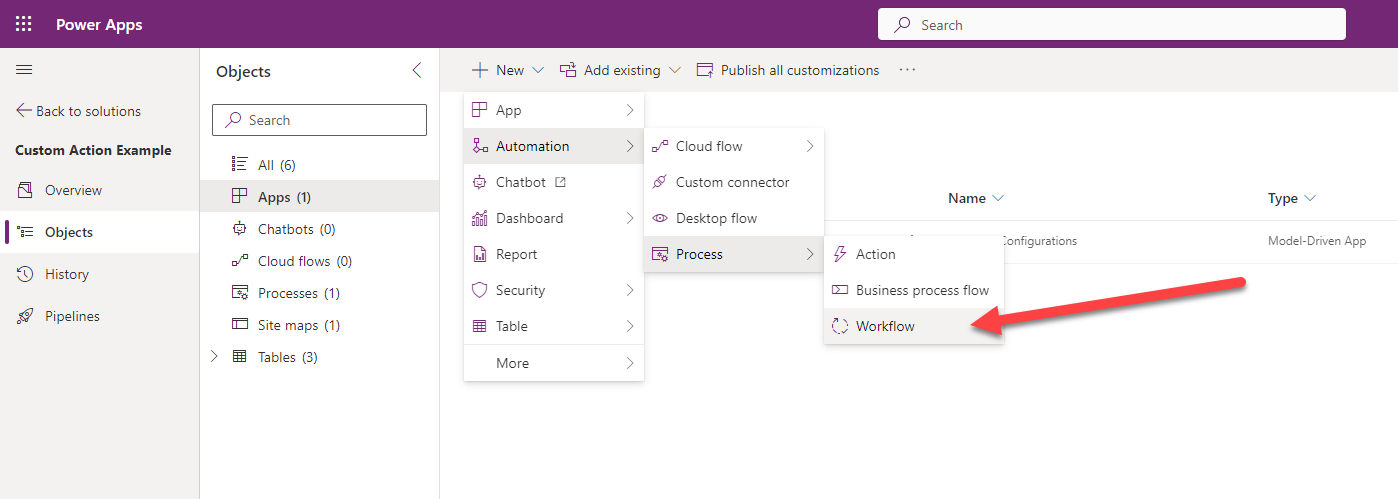The height and width of the screenshot is (499, 1398).
Task: Open the more commands ellipsis
Action: coord(907,70)
